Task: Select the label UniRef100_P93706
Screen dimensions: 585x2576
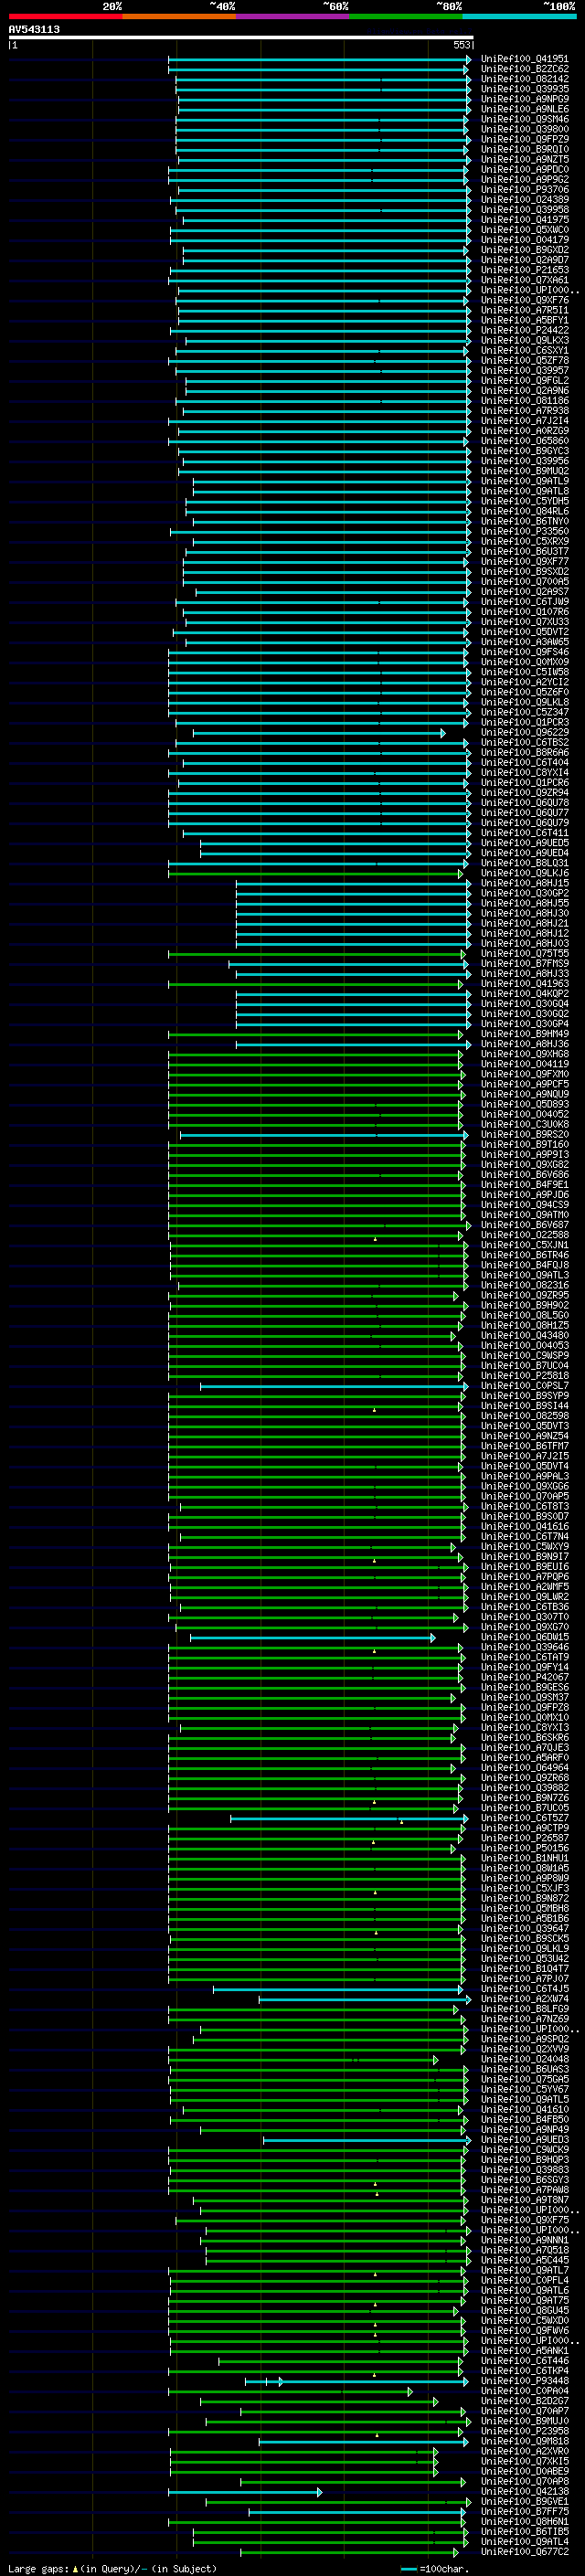Action: (x=525, y=189)
